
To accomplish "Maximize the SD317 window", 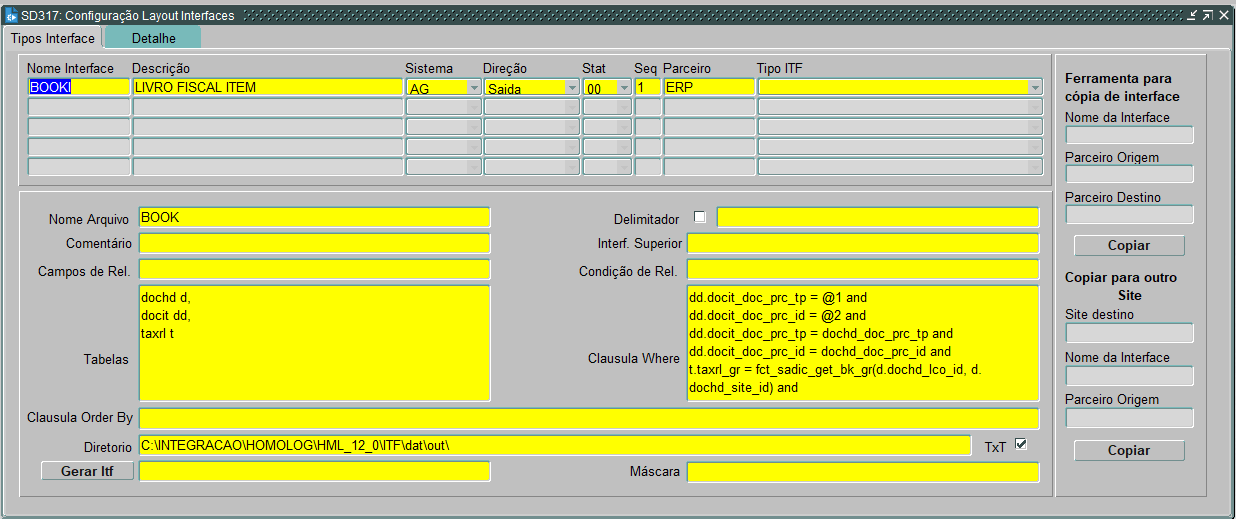I will [x=1207, y=15].
